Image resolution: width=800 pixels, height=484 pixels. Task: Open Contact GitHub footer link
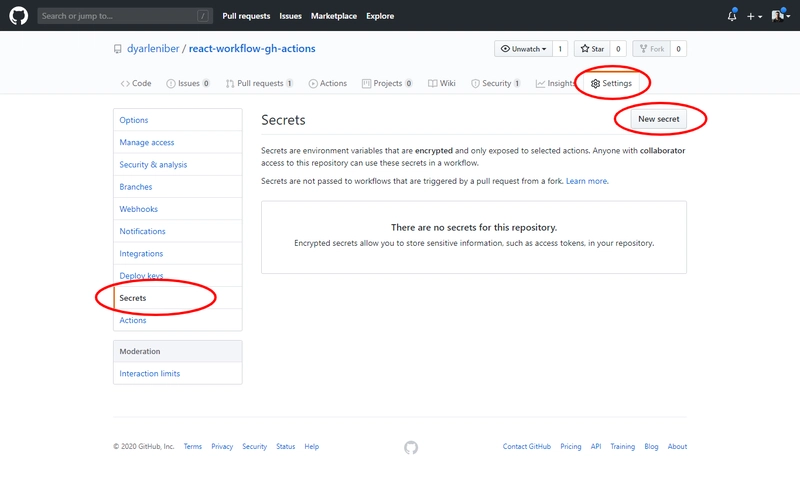[527, 446]
